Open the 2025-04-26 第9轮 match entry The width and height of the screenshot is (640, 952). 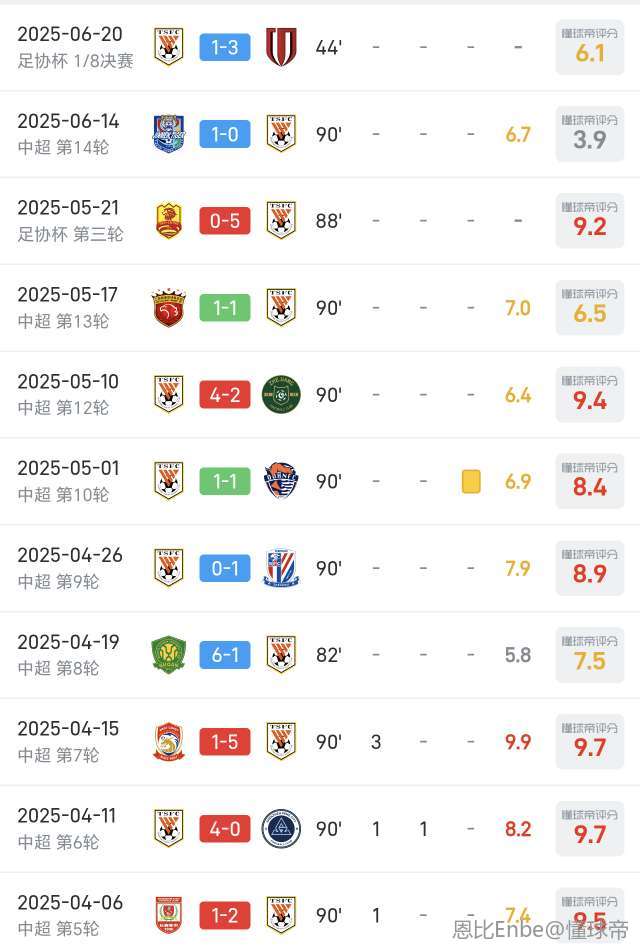[320, 568]
